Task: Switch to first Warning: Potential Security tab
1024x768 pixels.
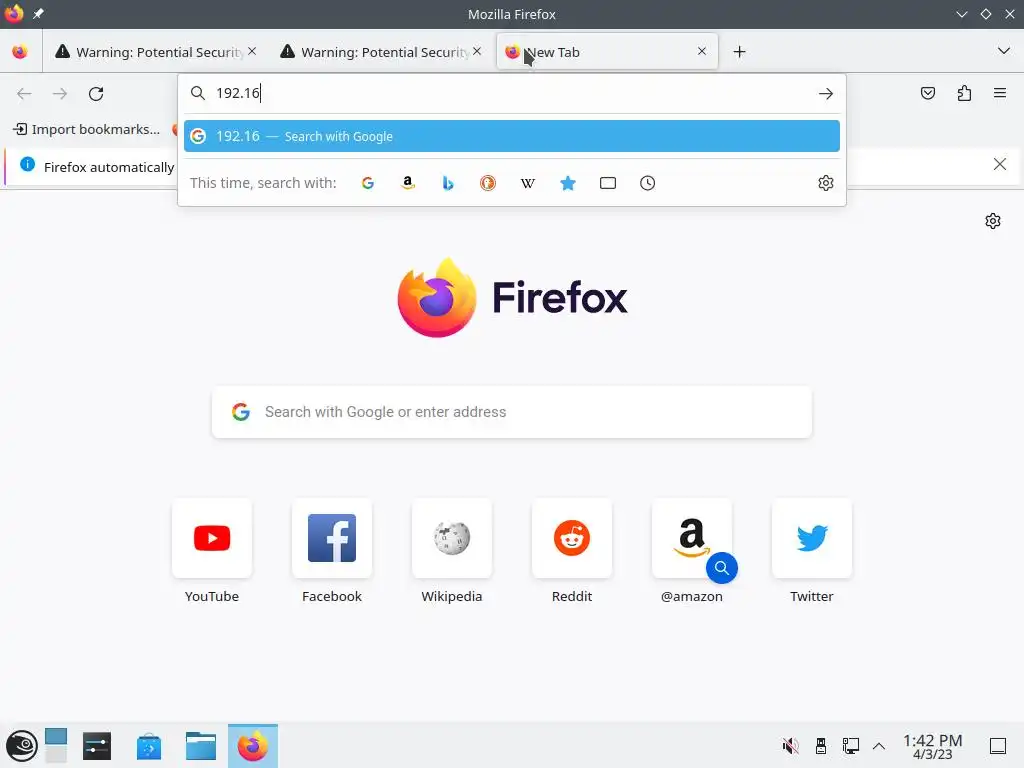Action: pyautogui.click(x=155, y=52)
